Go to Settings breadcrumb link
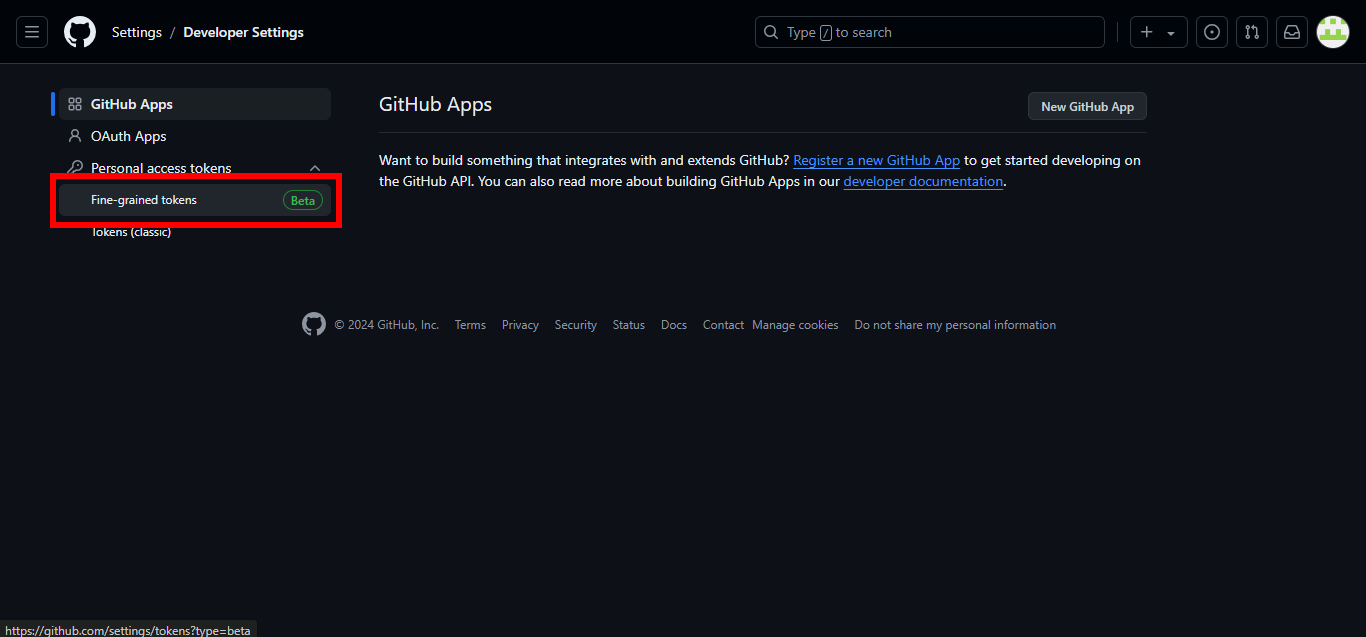The image size is (1366, 637). (x=136, y=32)
